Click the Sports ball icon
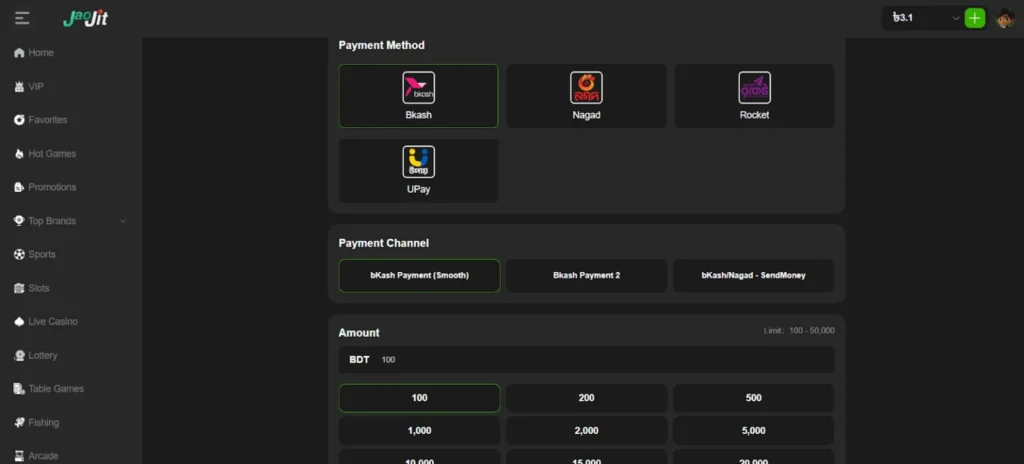The width and height of the screenshot is (1024, 464). (19, 254)
